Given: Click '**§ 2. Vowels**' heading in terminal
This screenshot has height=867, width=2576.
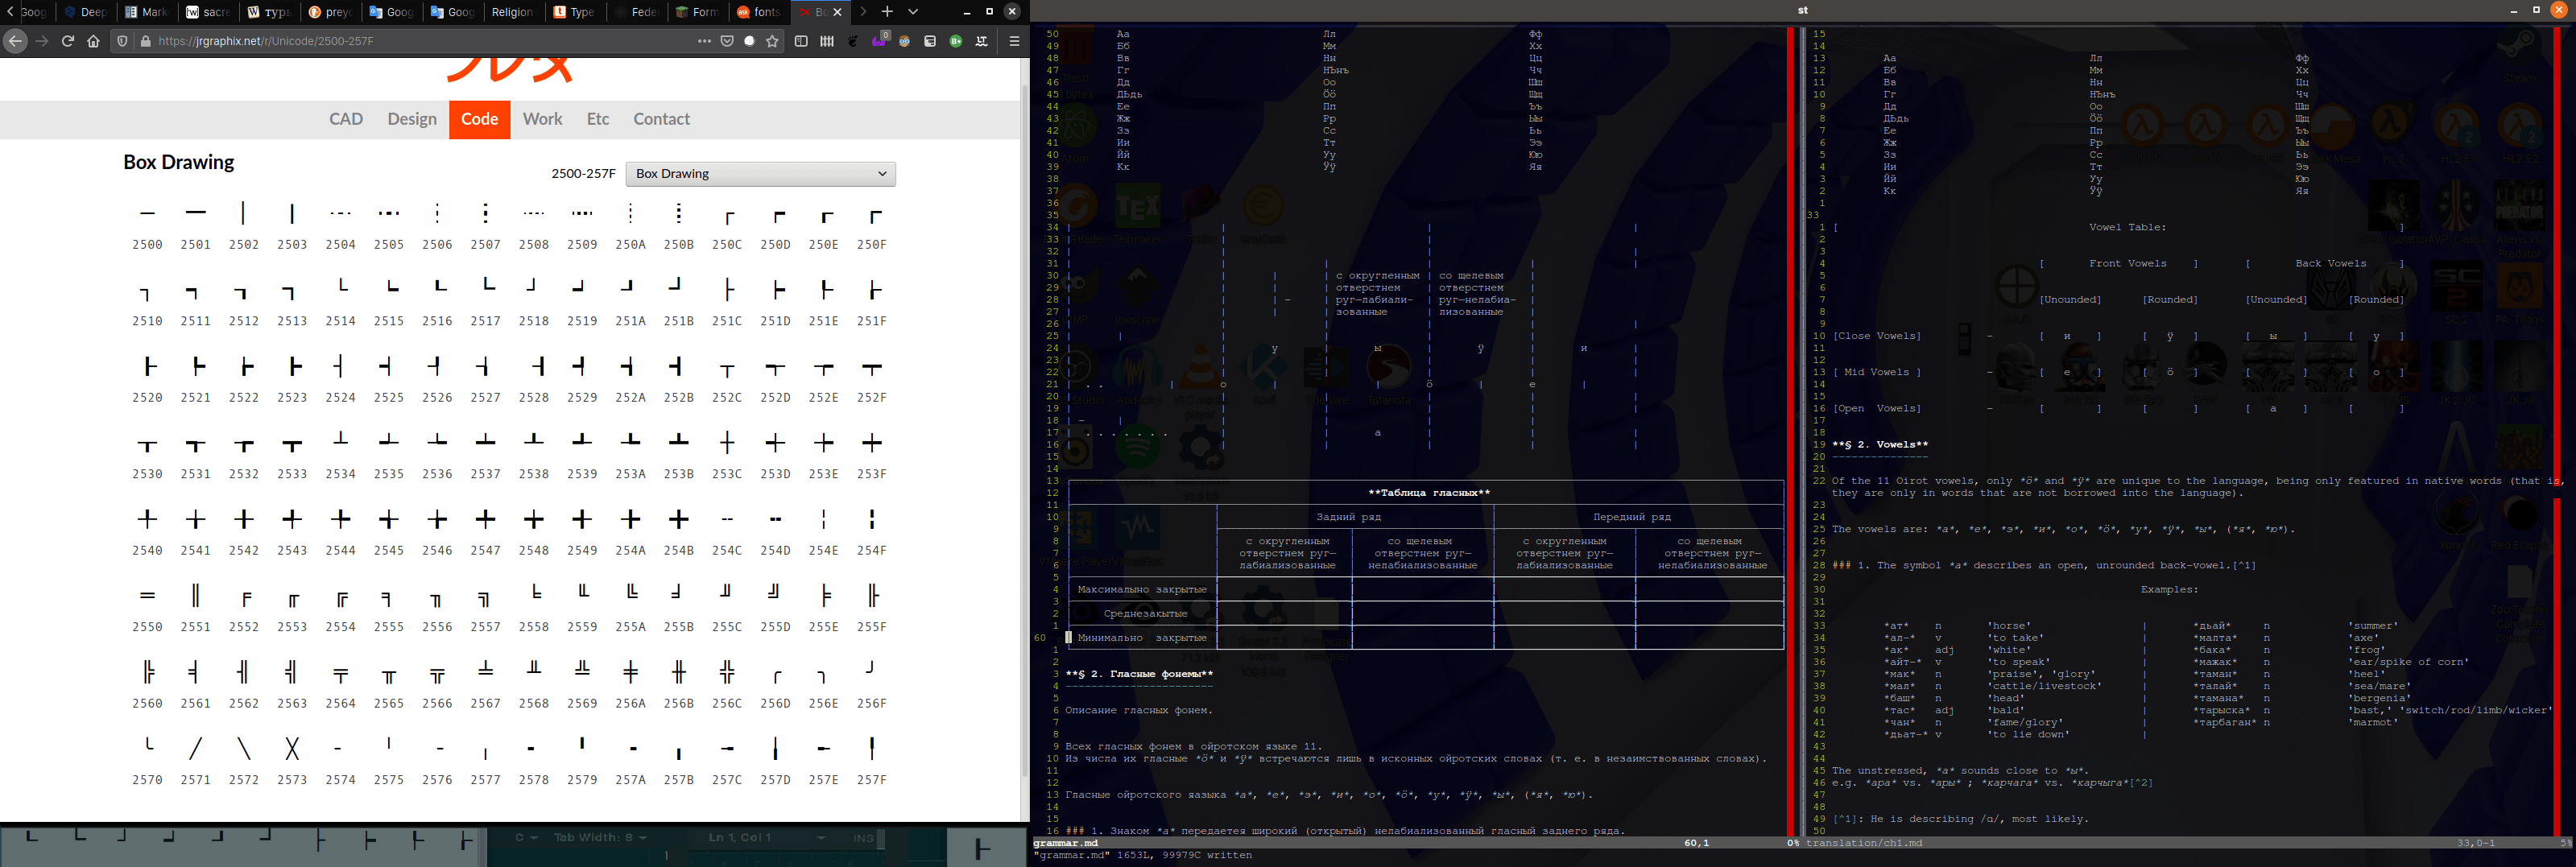Looking at the screenshot, I should pyautogui.click(x=1880, y=444).
